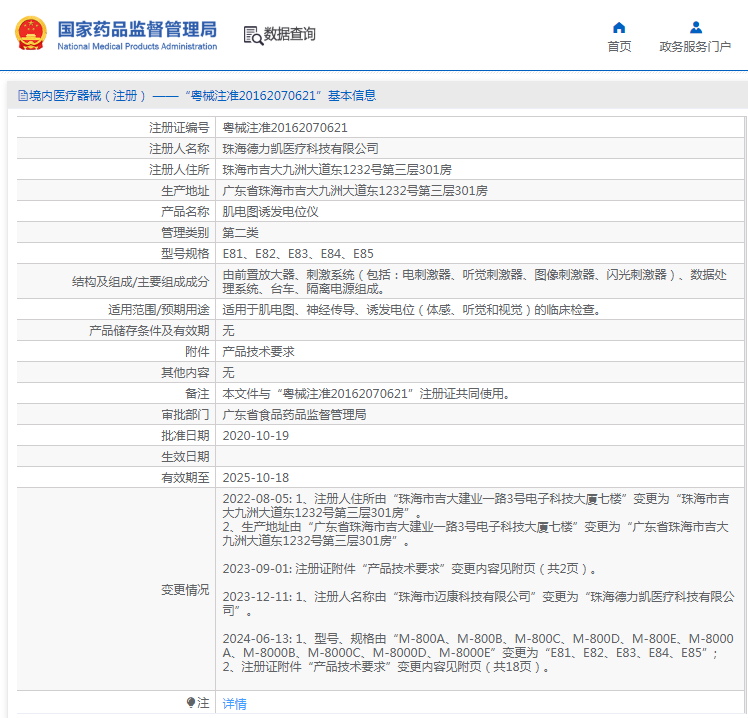Click the 型号规格 row label
This screenshot has height=718, width=748.
185,254
